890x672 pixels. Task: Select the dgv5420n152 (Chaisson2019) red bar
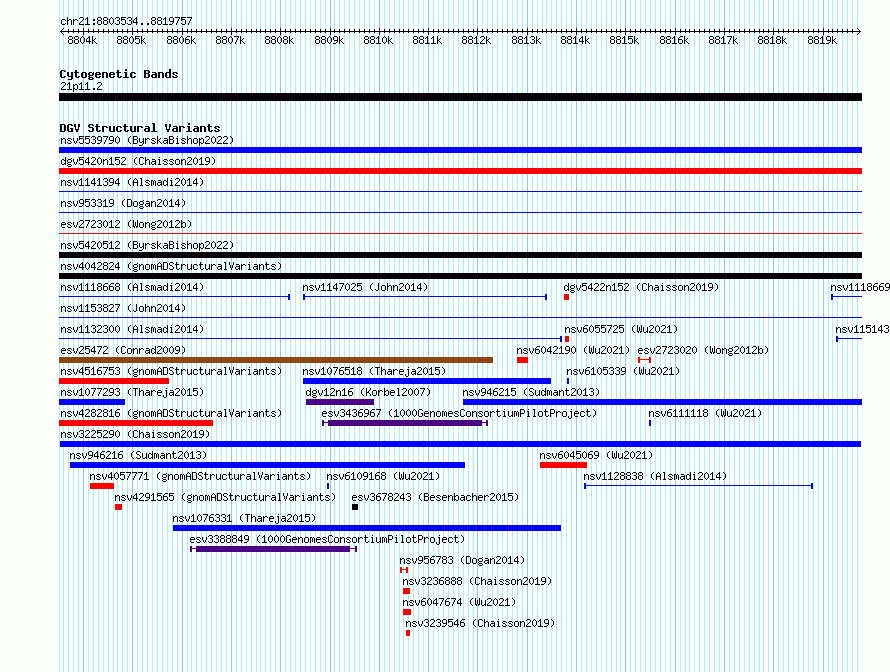[460, 171]
